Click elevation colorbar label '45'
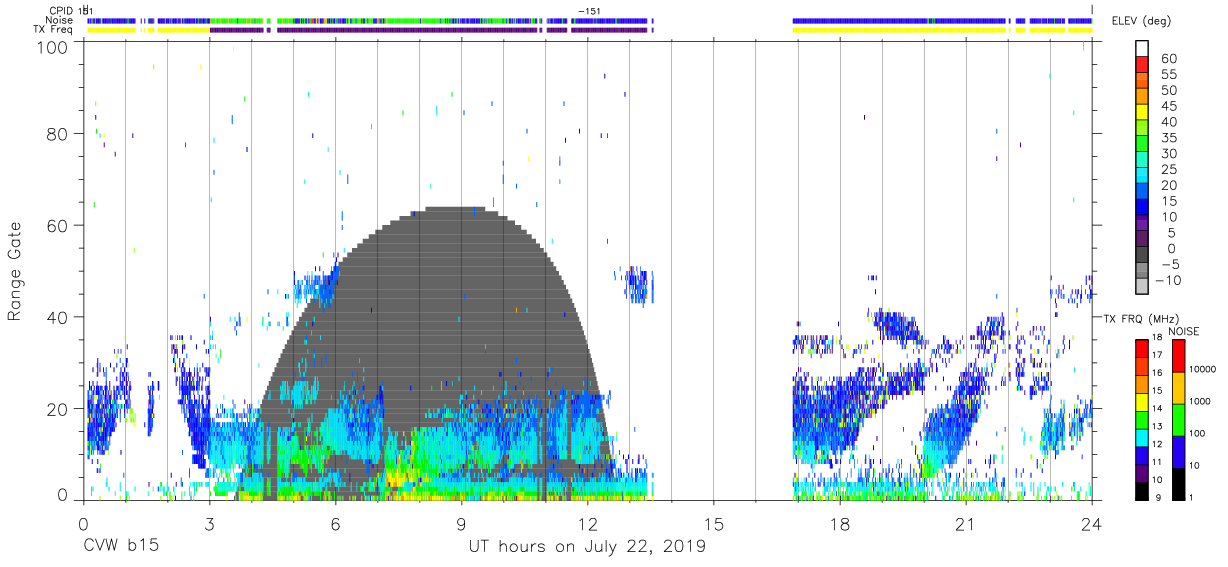The width and height of the screenshot is (1228, 567). pyautogui.click(x=1168, y=106)
